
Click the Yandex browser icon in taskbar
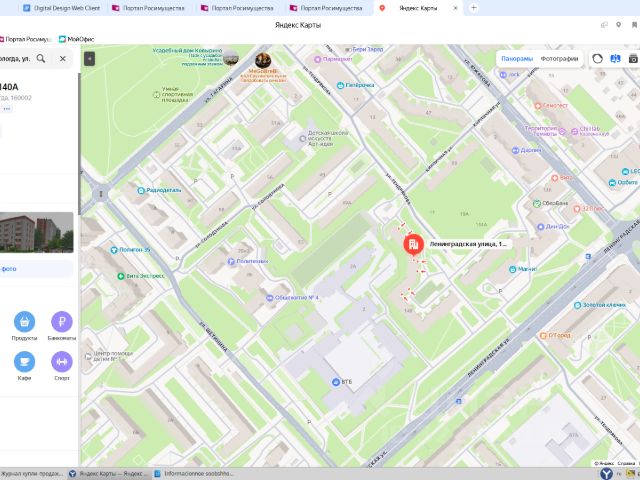coord(607,474)
